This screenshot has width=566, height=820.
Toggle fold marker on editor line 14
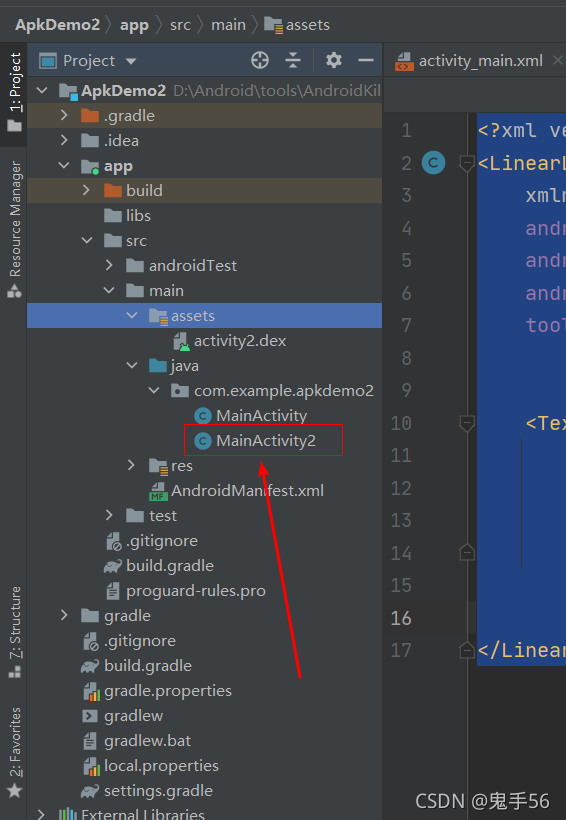[467, 552]
